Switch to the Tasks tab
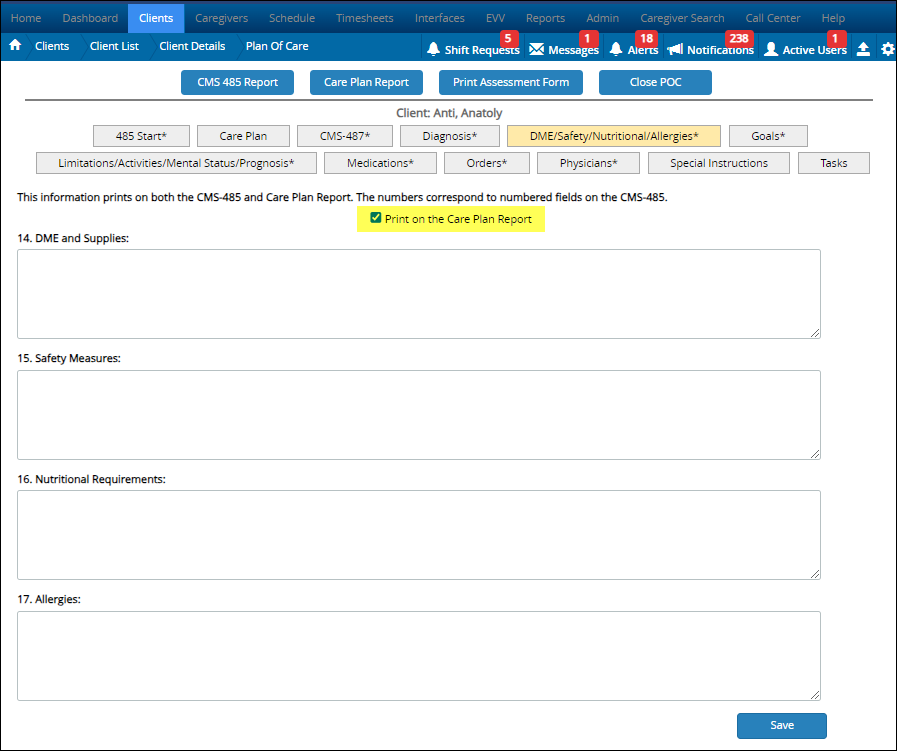Viewport: 897px width, 751px height. (x=834, y=163)
